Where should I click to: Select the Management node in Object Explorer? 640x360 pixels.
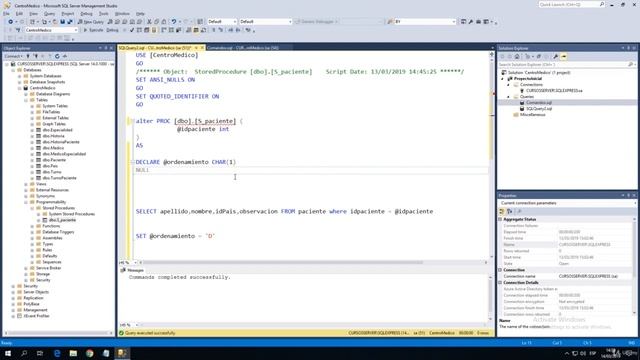click(x=35, y=310)
